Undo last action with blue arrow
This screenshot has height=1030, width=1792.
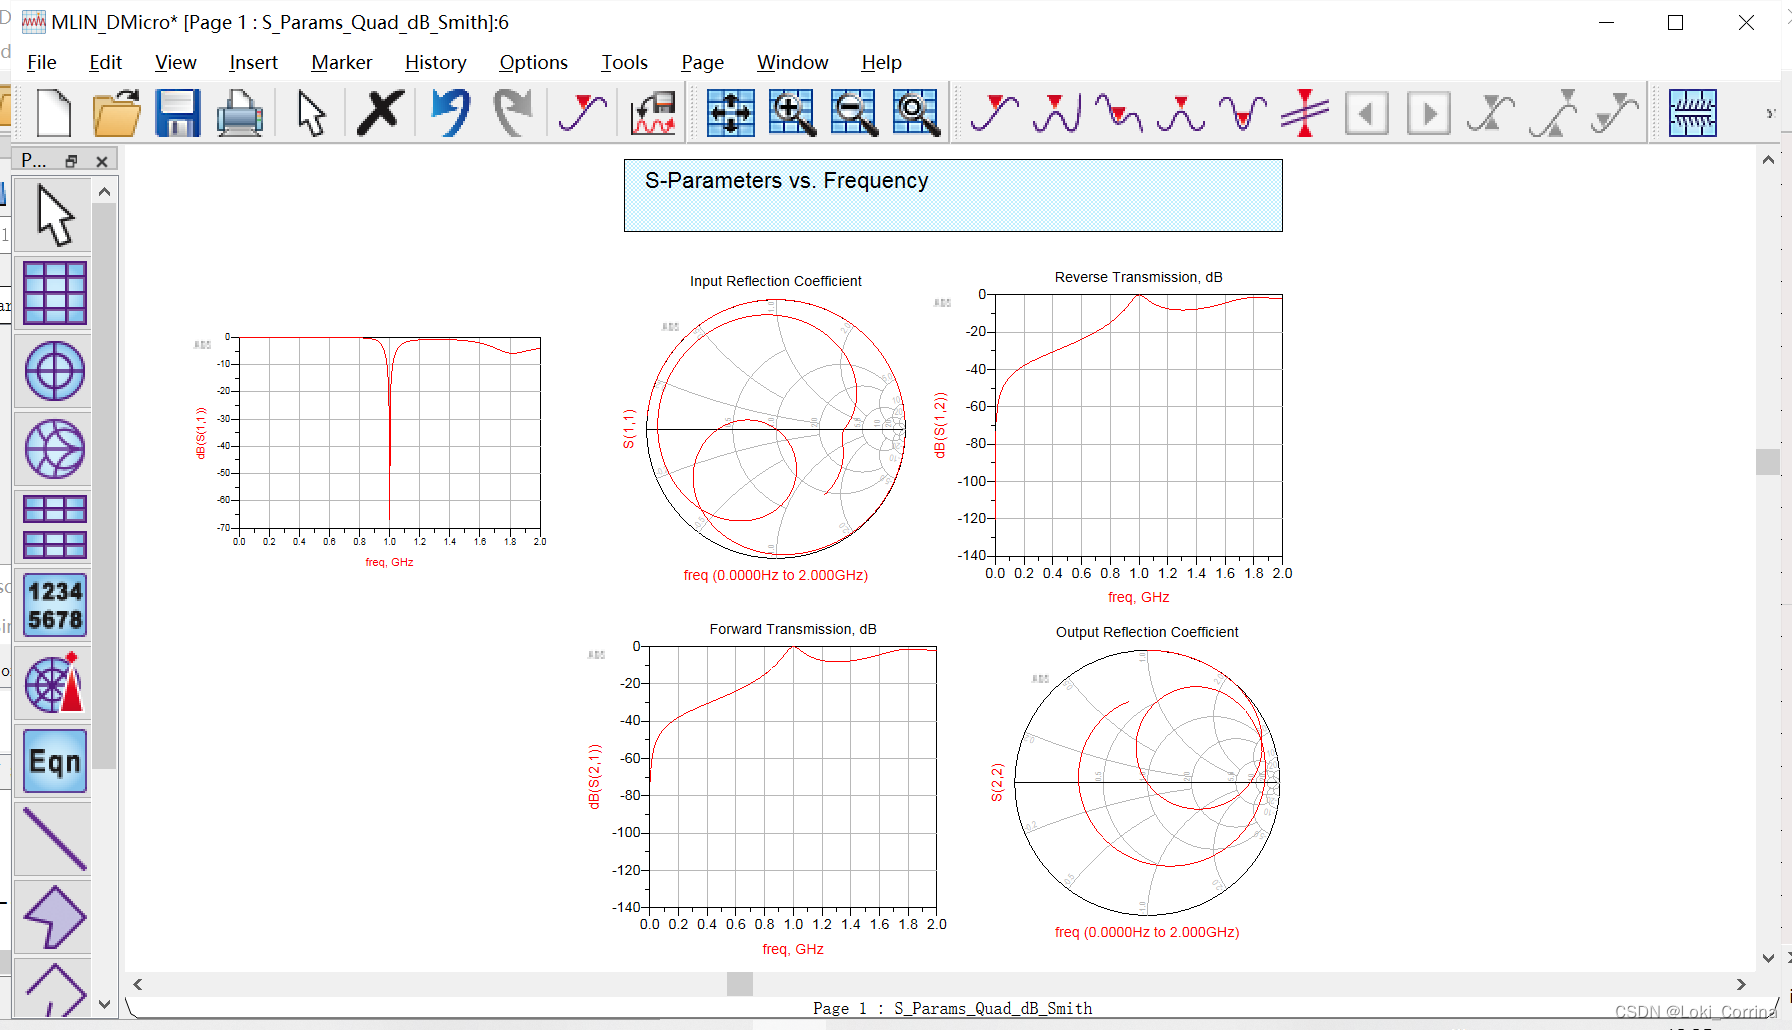(450, 113)
